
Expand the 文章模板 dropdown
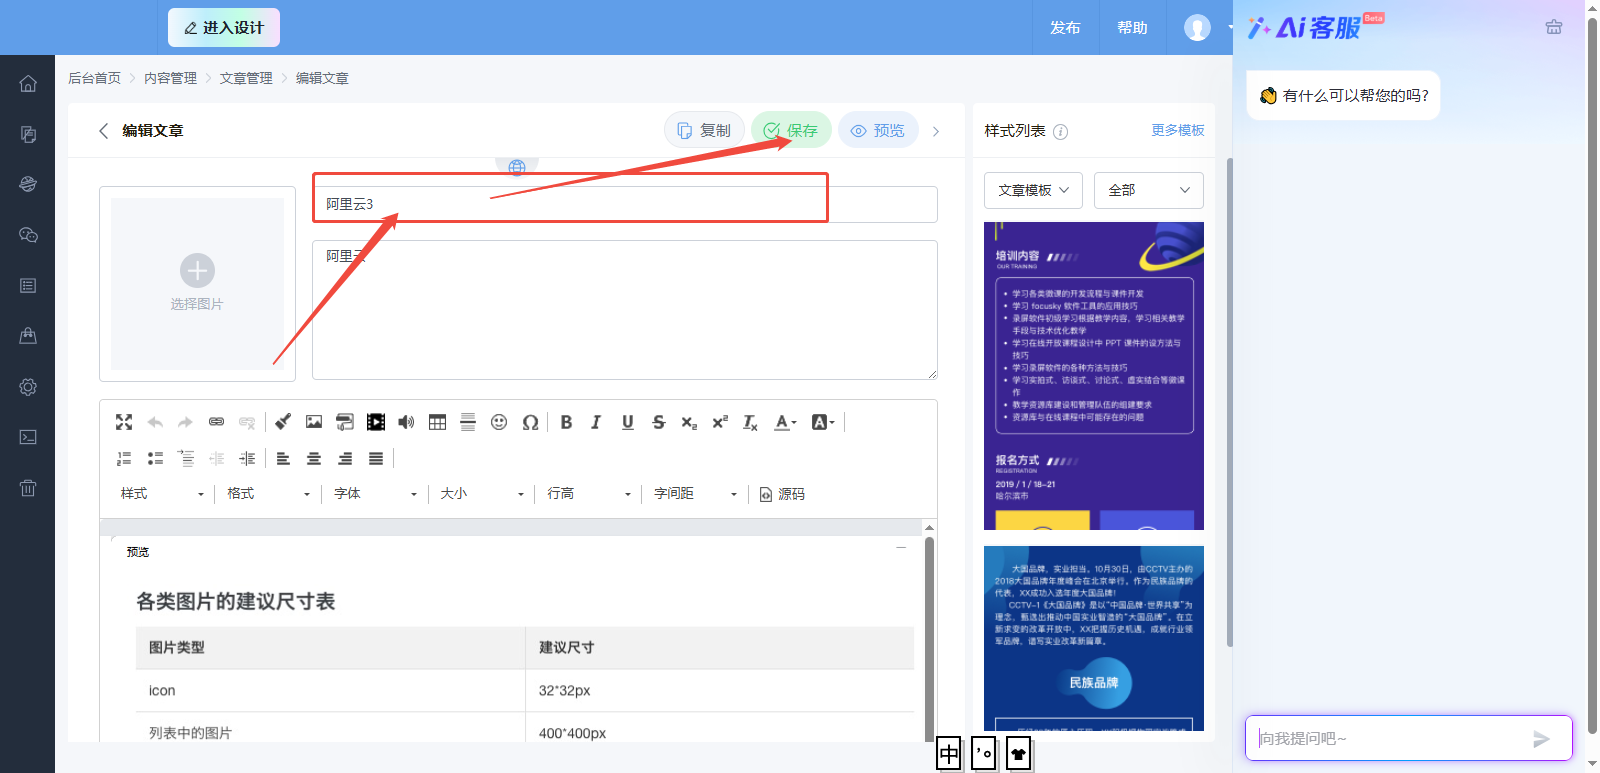point(1033,190)
